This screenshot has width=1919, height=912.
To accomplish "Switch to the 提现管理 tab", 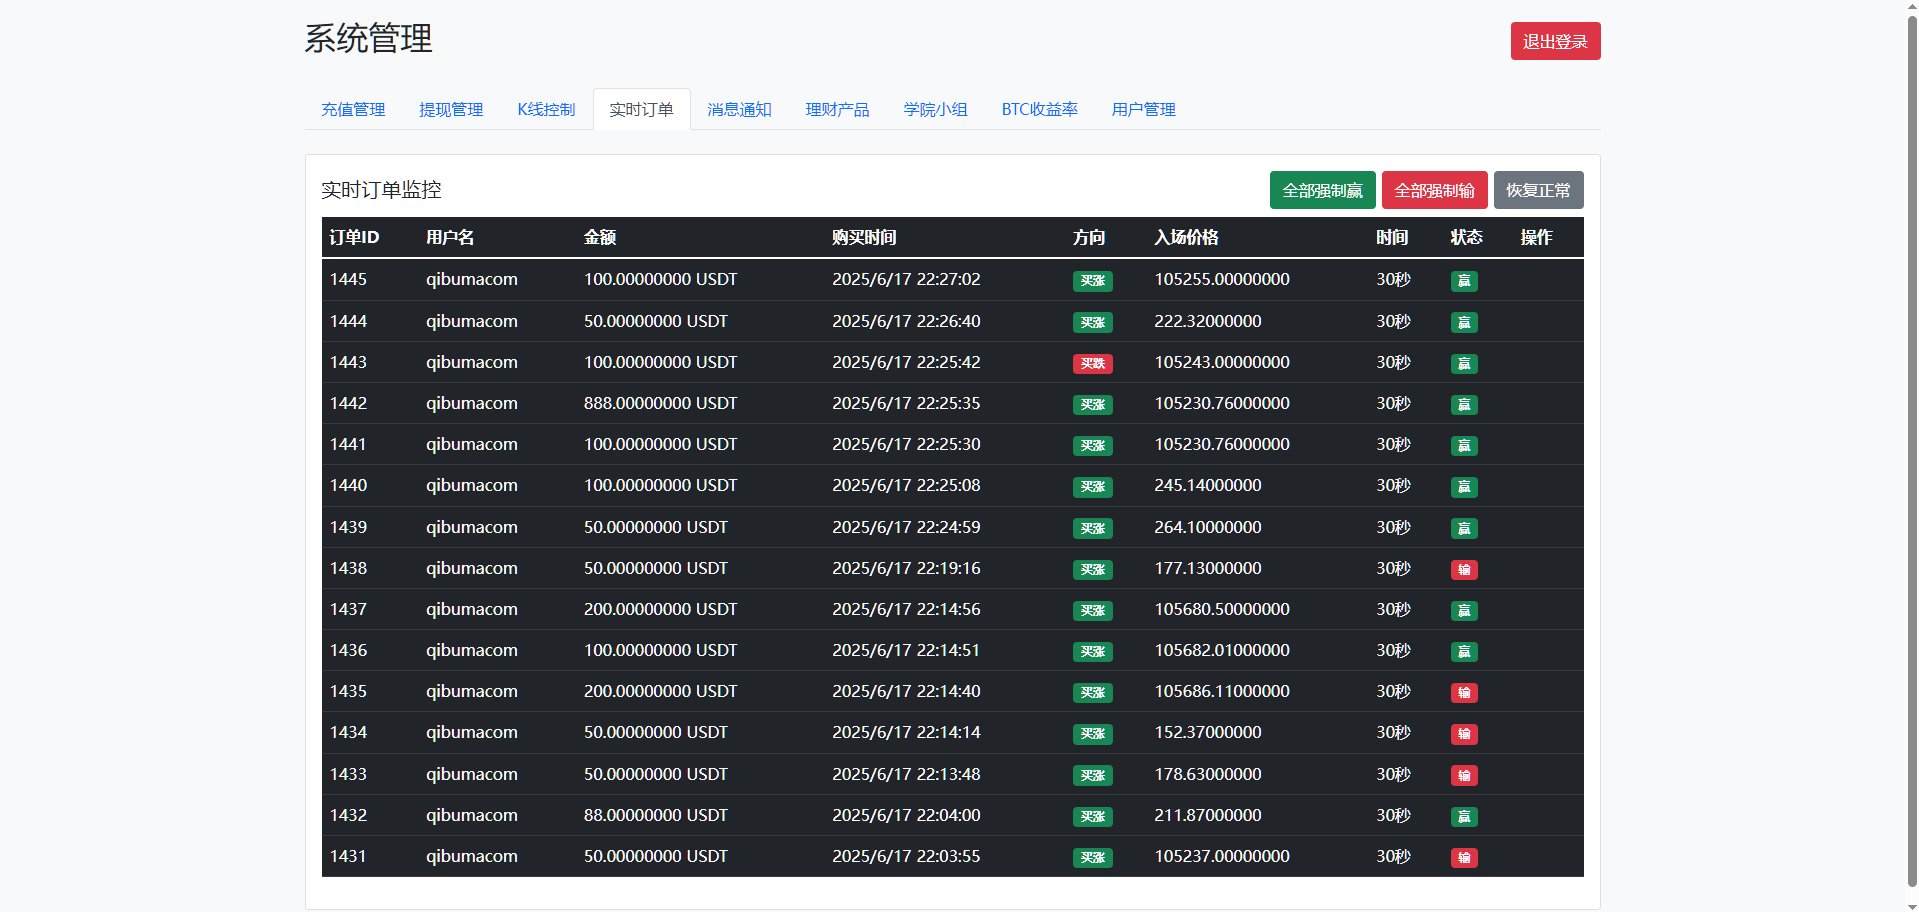I will pos(451,109).
